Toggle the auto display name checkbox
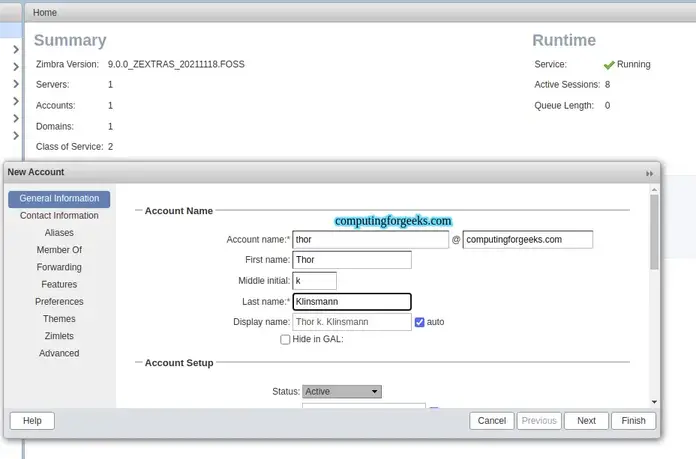The width and height of the screenshot is (696, 459). [x=419, y=322]
